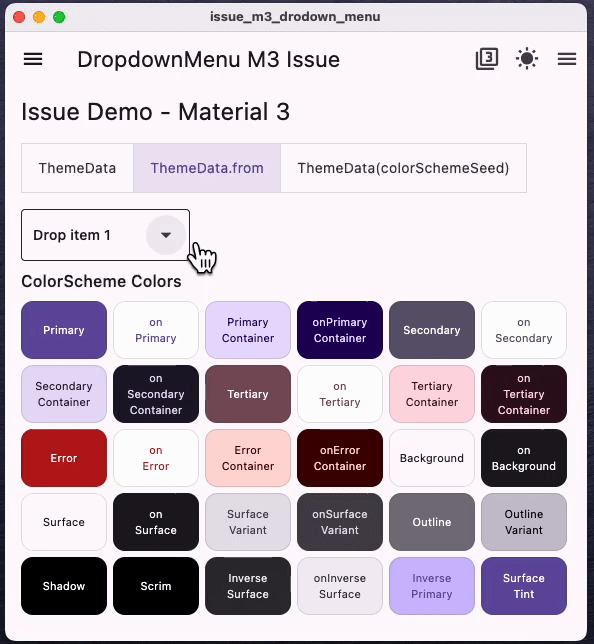The height and width of the screenshot is (644, 594).
Task: Select the ThemeData.from toggle segment
Action: click(207, 168)
